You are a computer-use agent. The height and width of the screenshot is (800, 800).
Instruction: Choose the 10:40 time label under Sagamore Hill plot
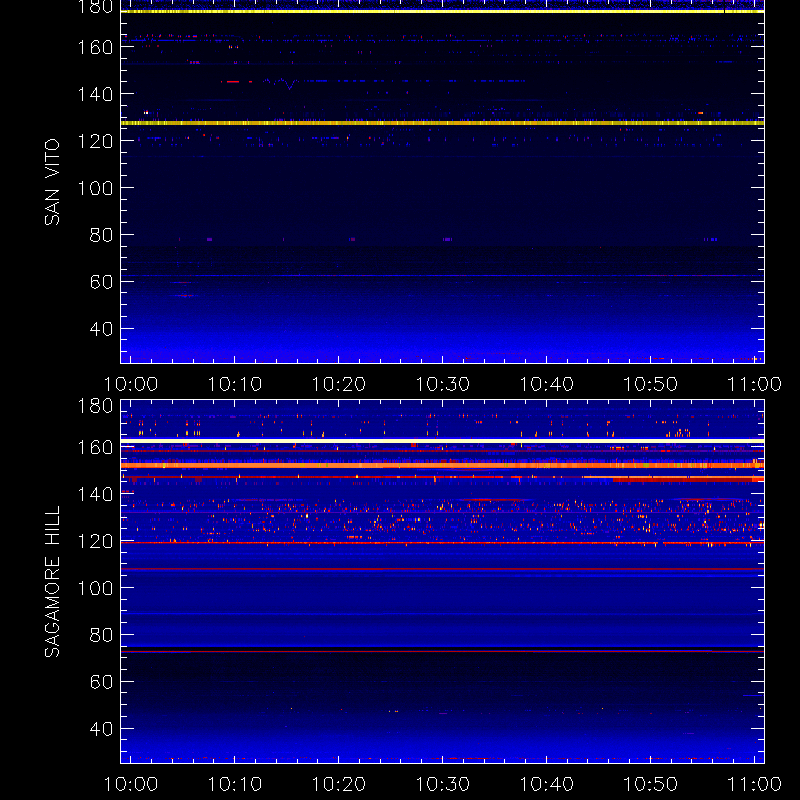(x=547, y=784)
